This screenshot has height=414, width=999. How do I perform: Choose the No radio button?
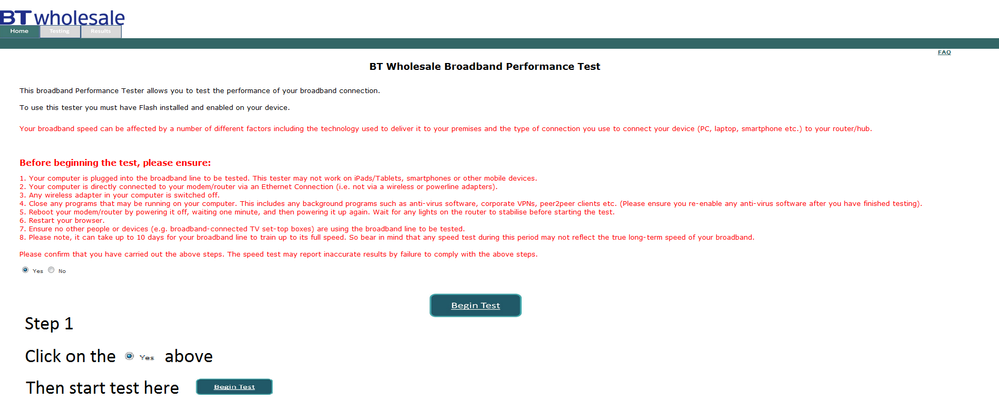click(x=51, y=270)
